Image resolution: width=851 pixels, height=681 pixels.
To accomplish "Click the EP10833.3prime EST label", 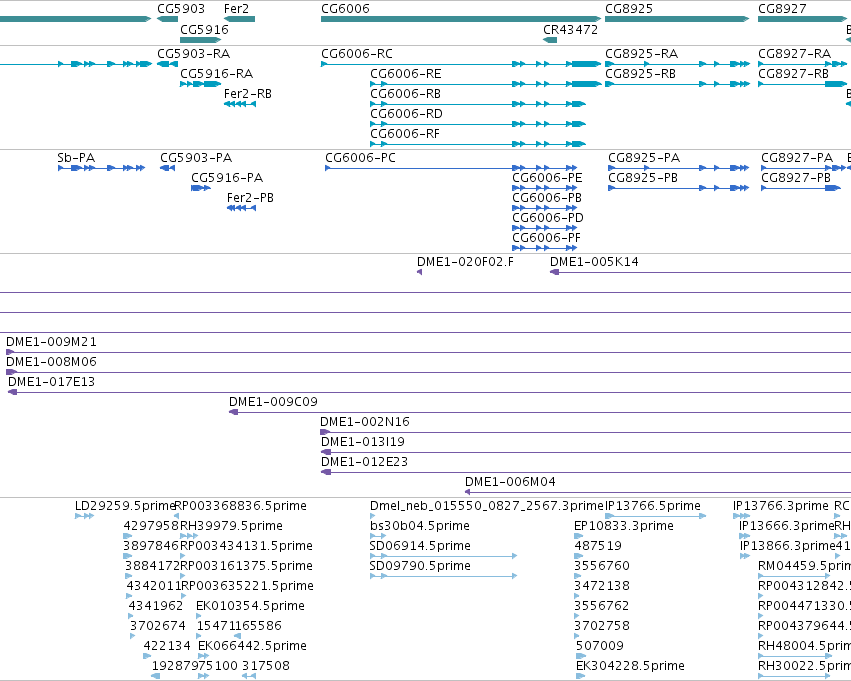I will click(624, 526).
